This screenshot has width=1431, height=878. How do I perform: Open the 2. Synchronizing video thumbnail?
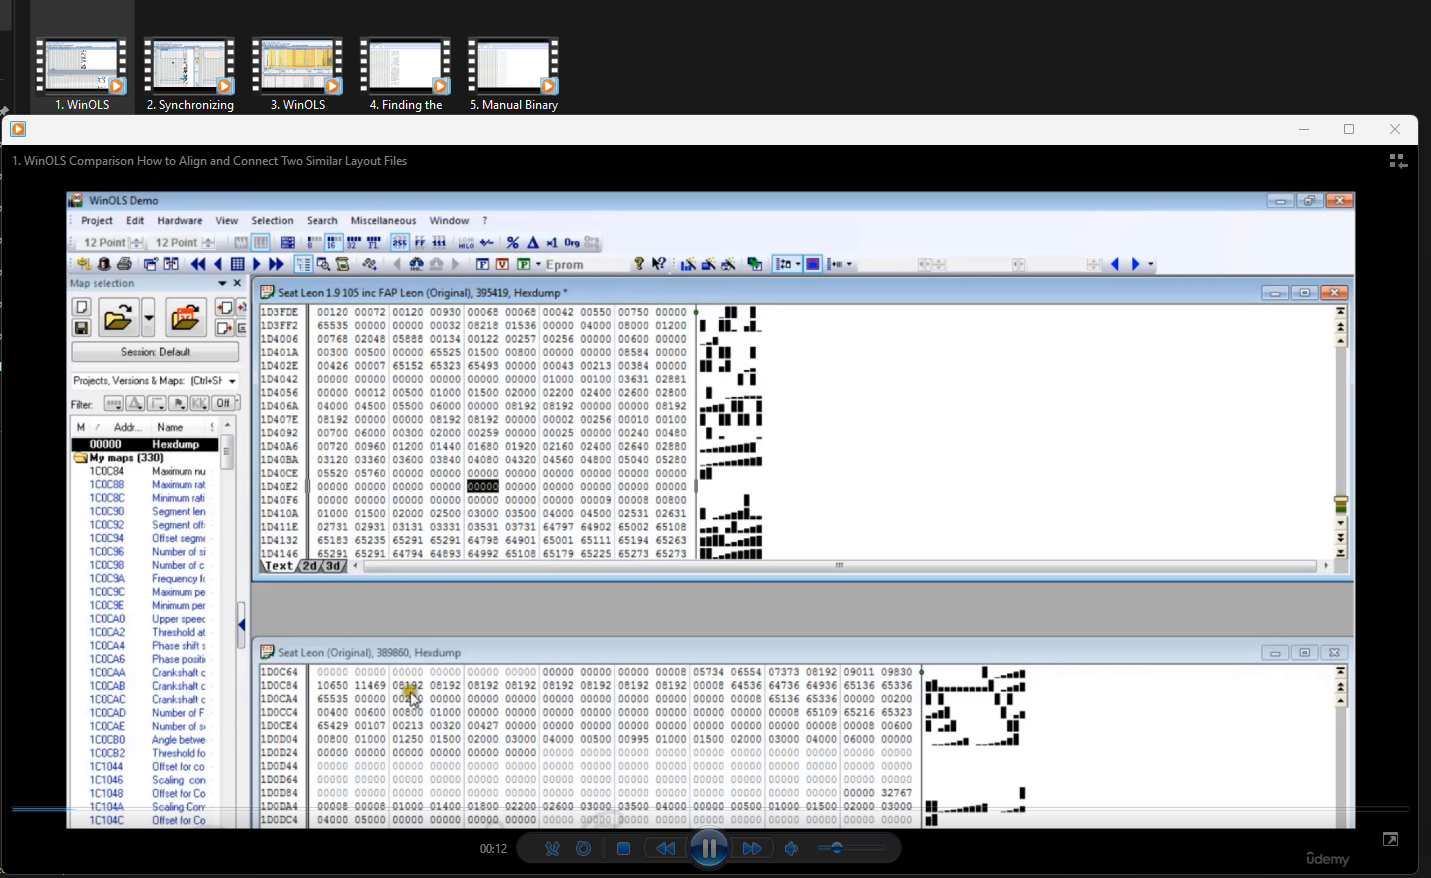189,65
